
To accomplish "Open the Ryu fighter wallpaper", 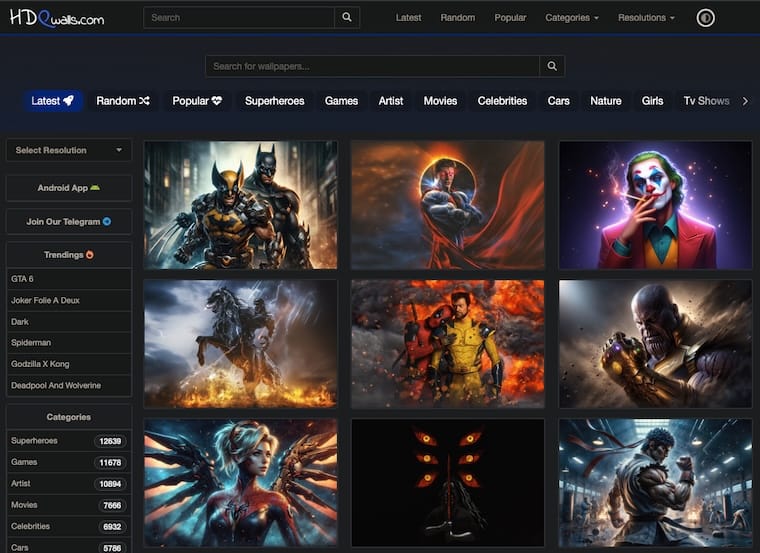I will tap(655, 483).
